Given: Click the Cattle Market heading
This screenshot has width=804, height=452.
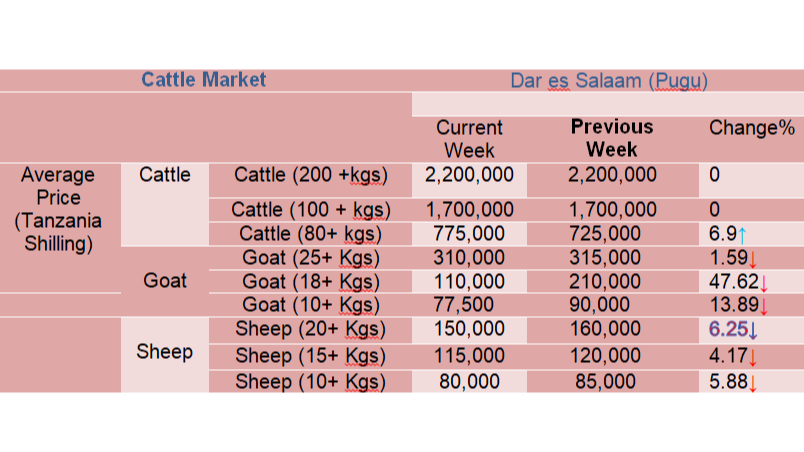Looking at the screenshot, I should point(204,80).
